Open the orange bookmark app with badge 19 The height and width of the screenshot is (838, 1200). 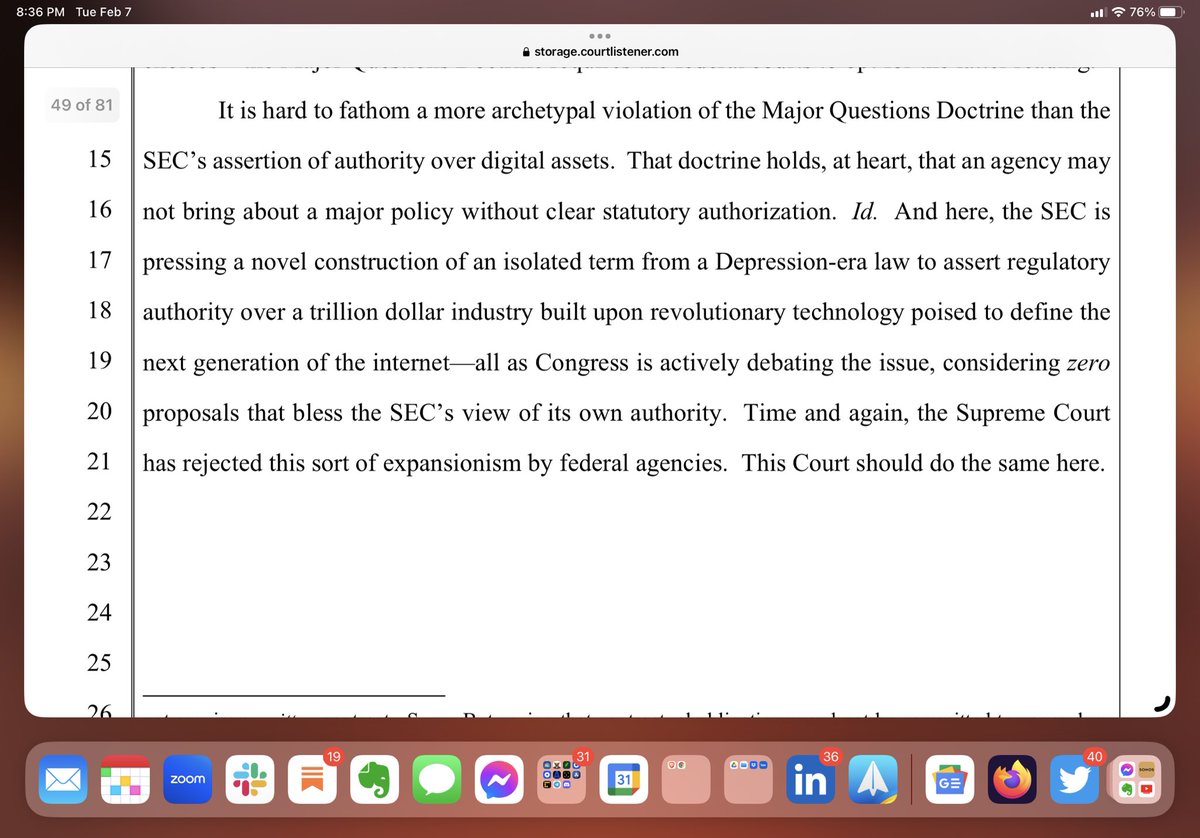coord(311,779)
